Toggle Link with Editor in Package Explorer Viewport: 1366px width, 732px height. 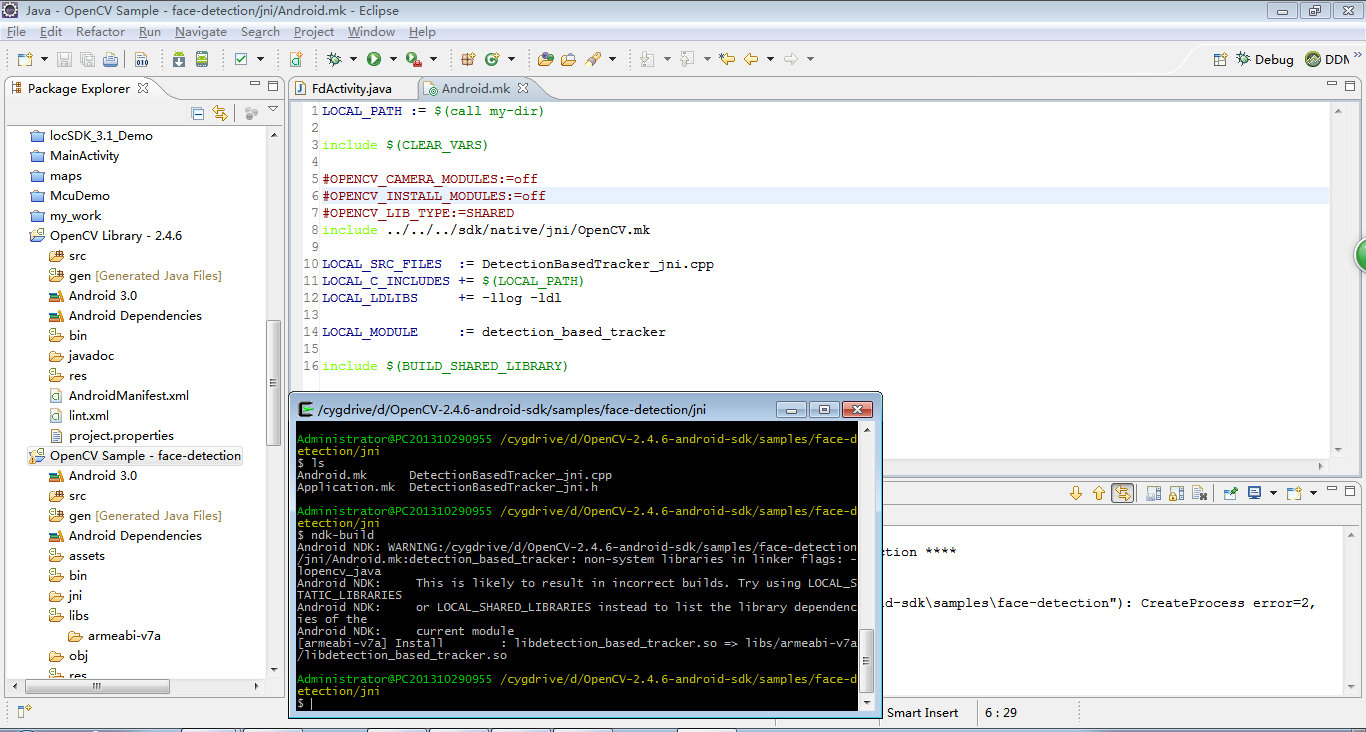220,113
